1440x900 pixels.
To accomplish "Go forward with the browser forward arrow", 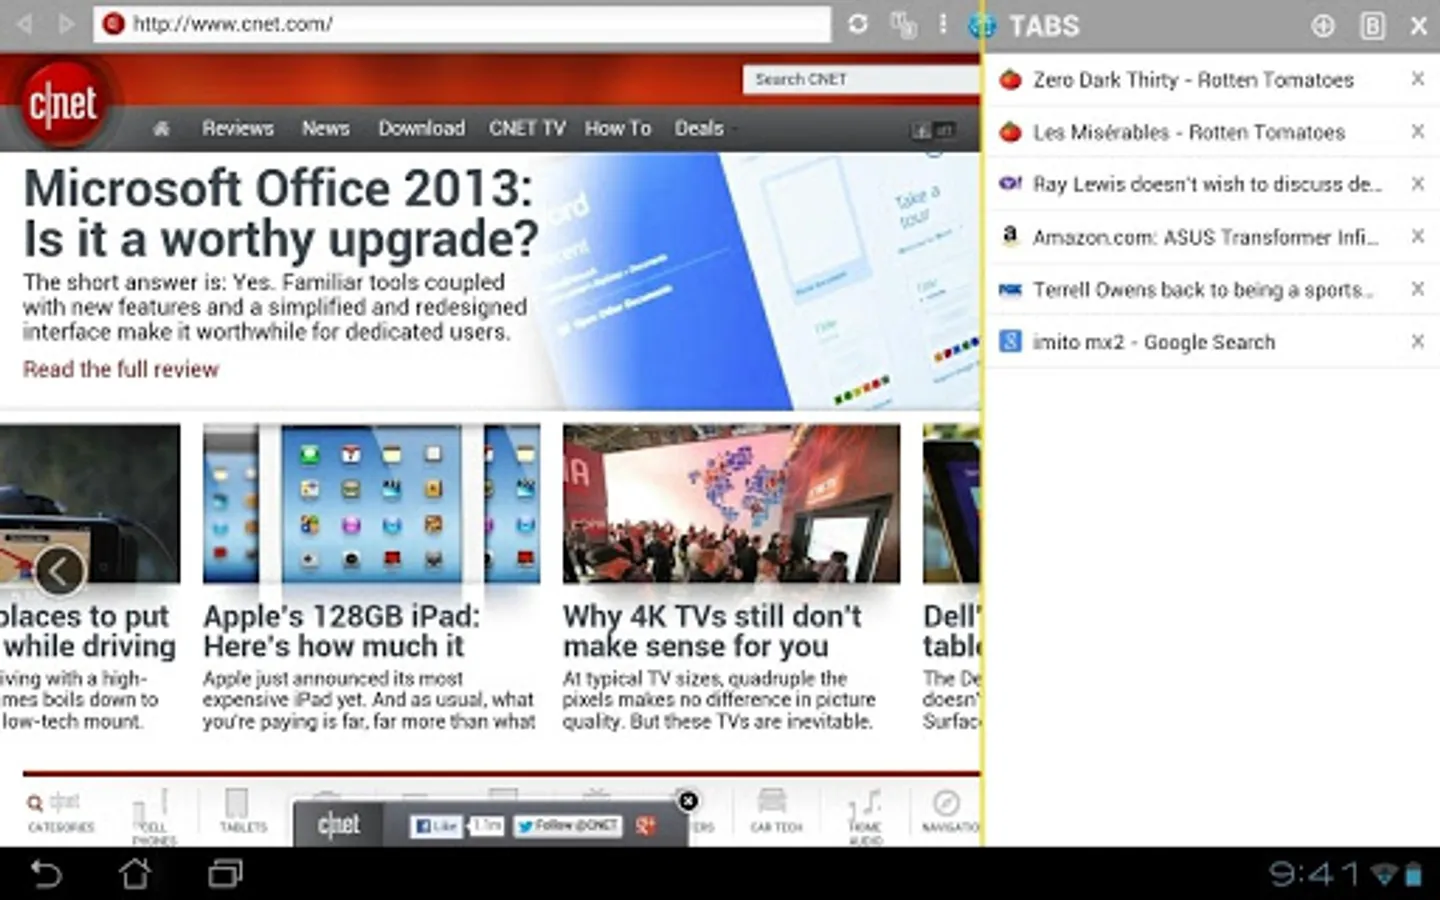I will tap(67, 24).
